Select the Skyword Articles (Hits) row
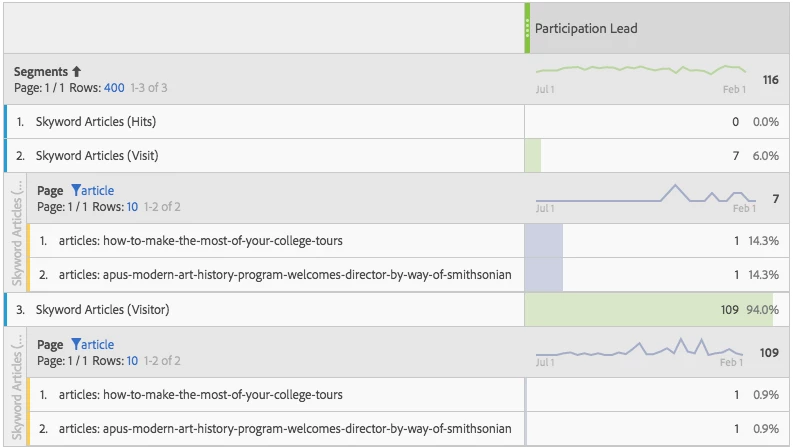This screenshot has height=447, width=793. point(96,122)
